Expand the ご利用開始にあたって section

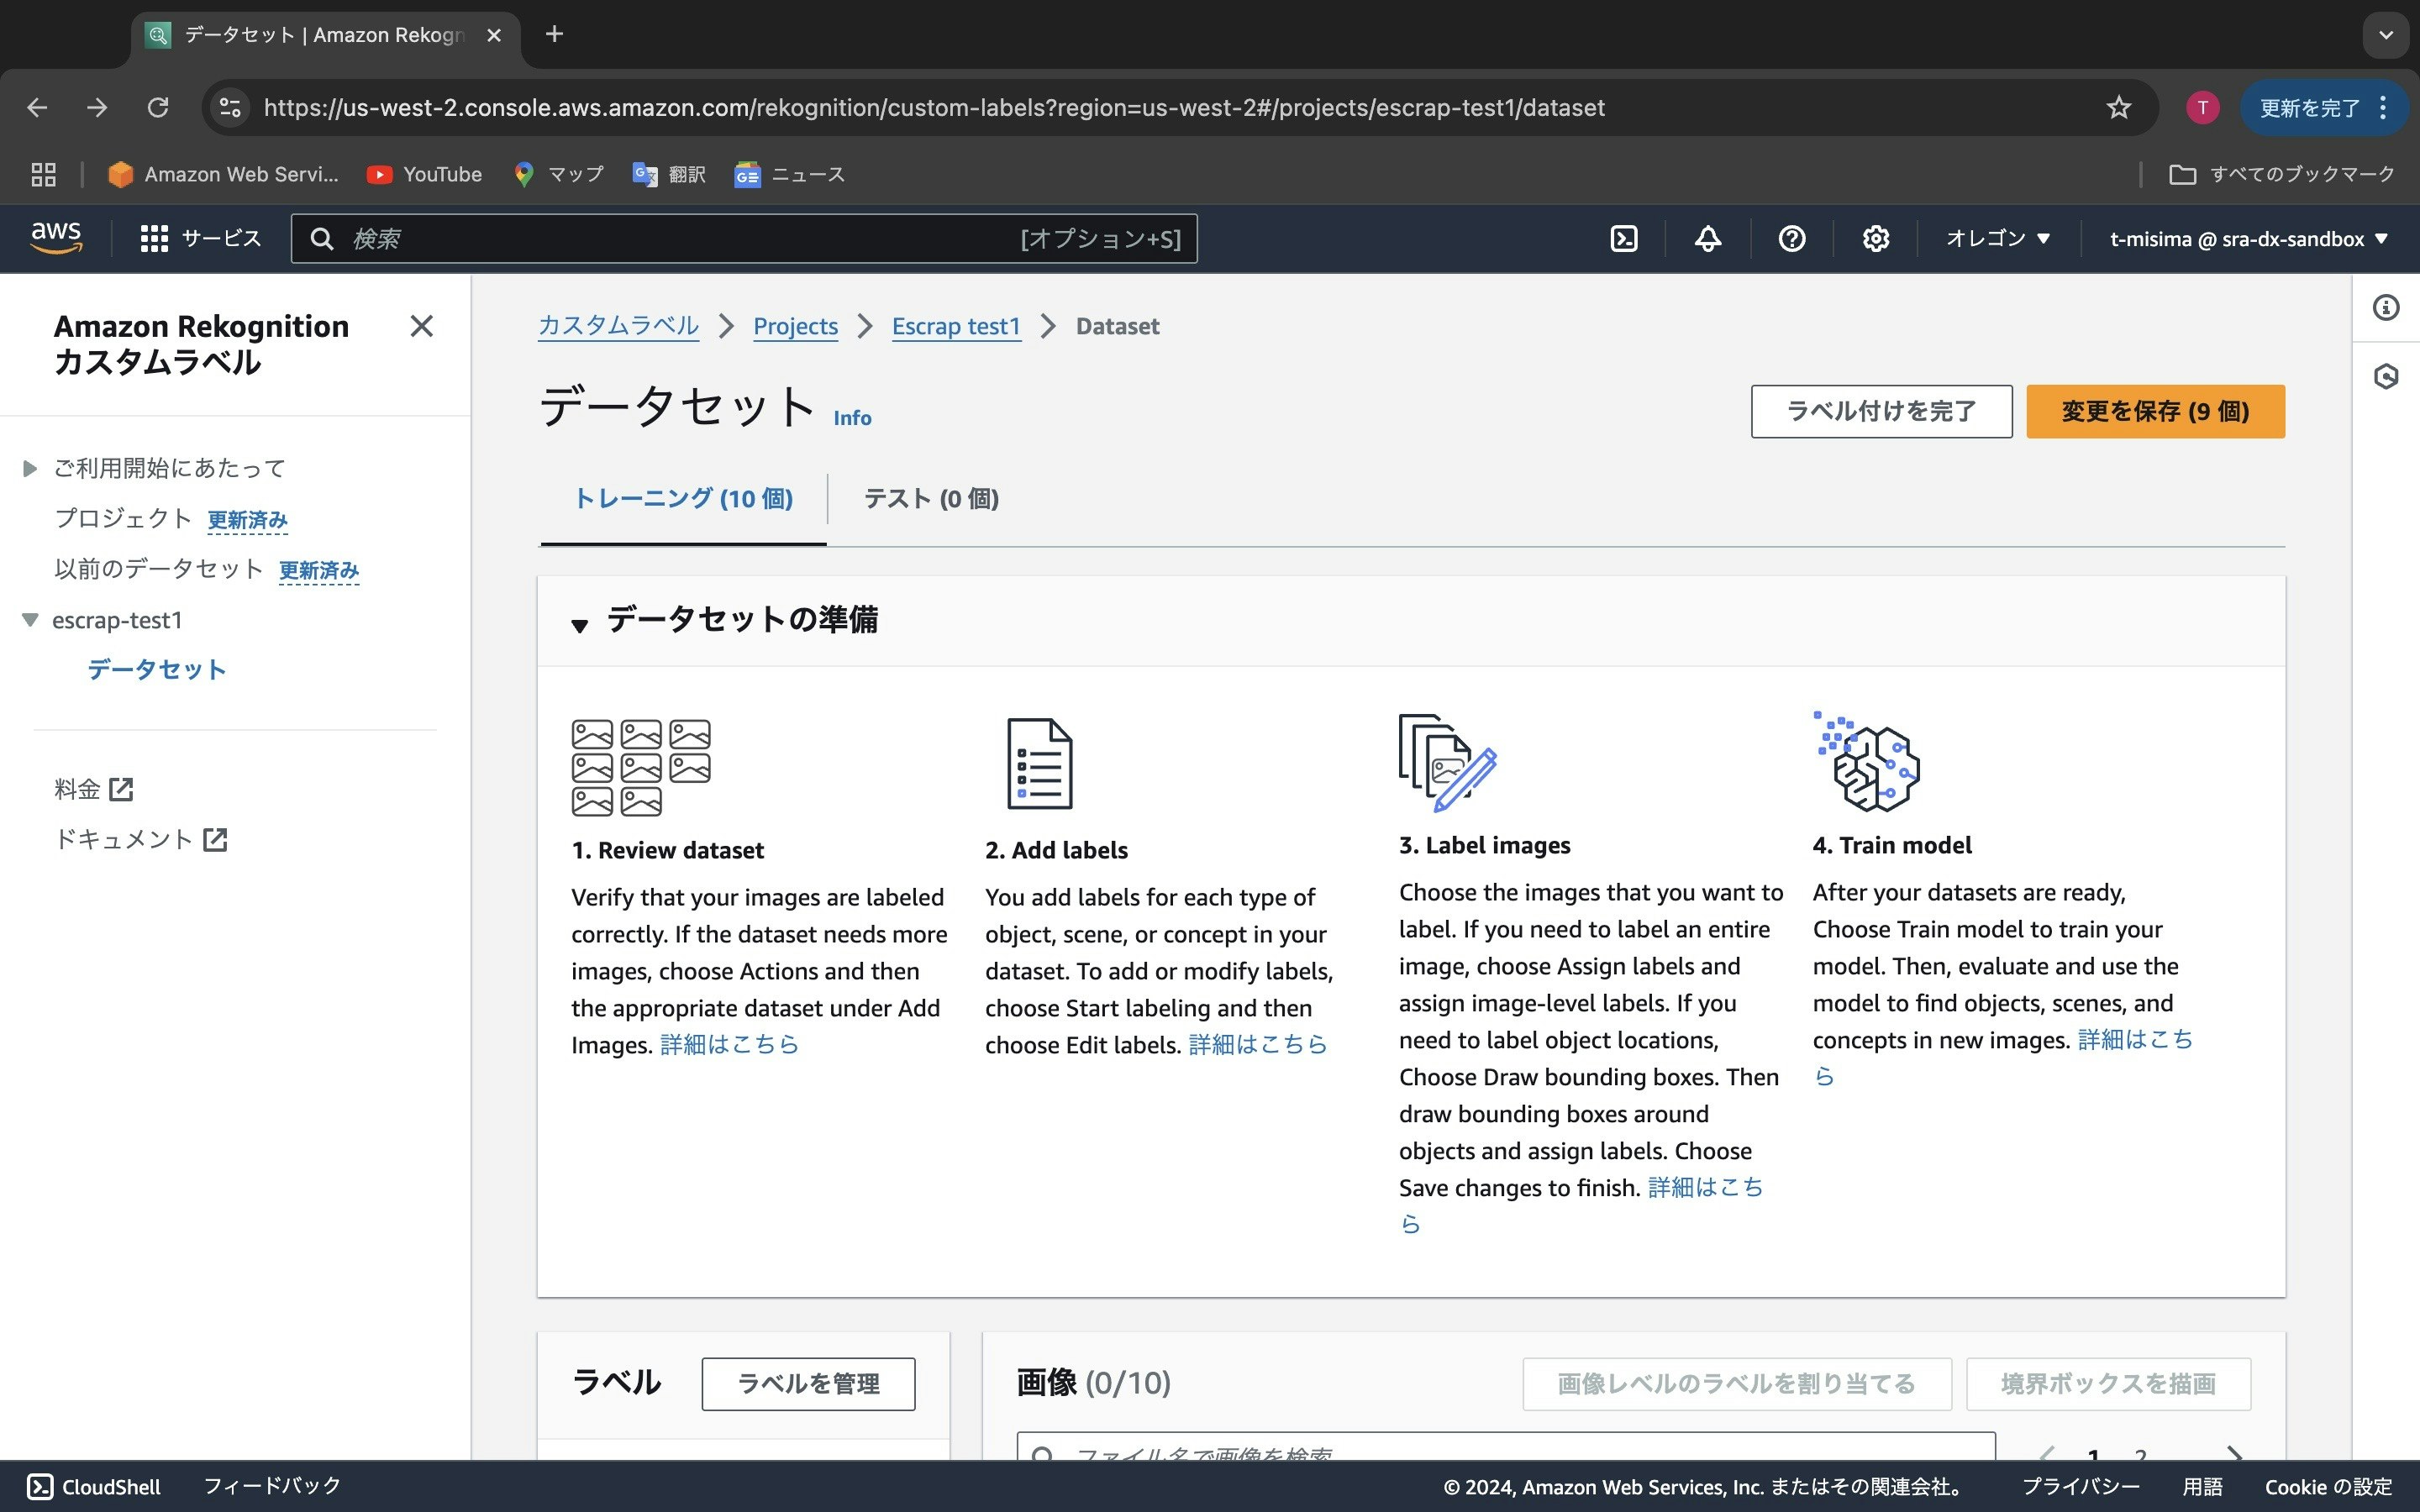pos(30,468)
